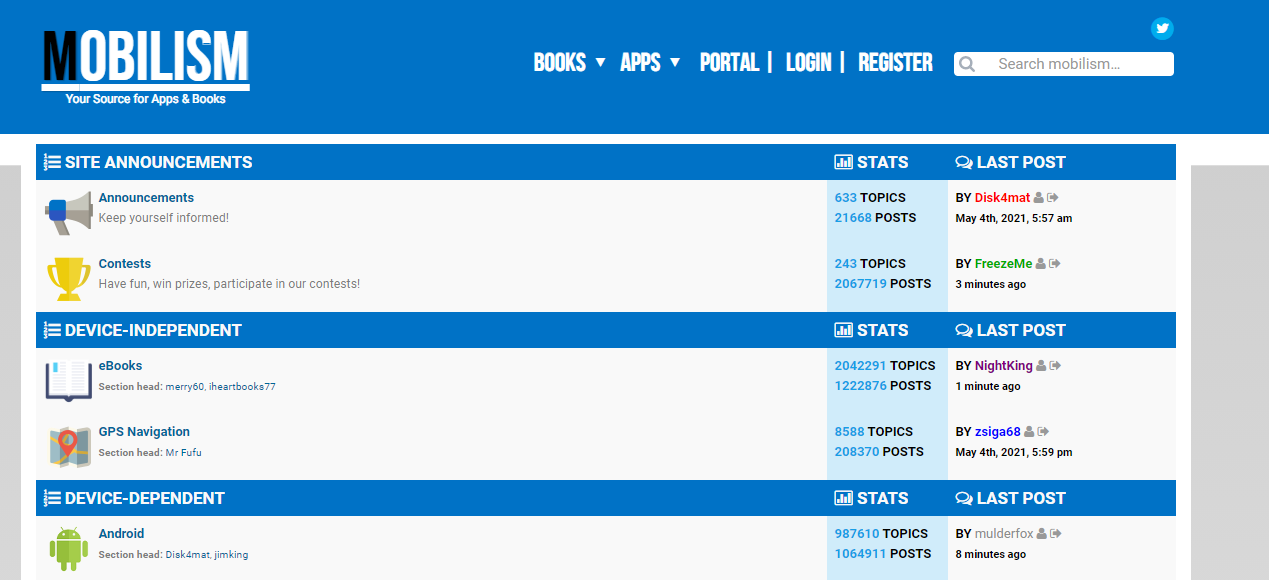Screen dimensions: 1269x580
Task: Open the GPS Navigation forum
Action: [144, 432]
